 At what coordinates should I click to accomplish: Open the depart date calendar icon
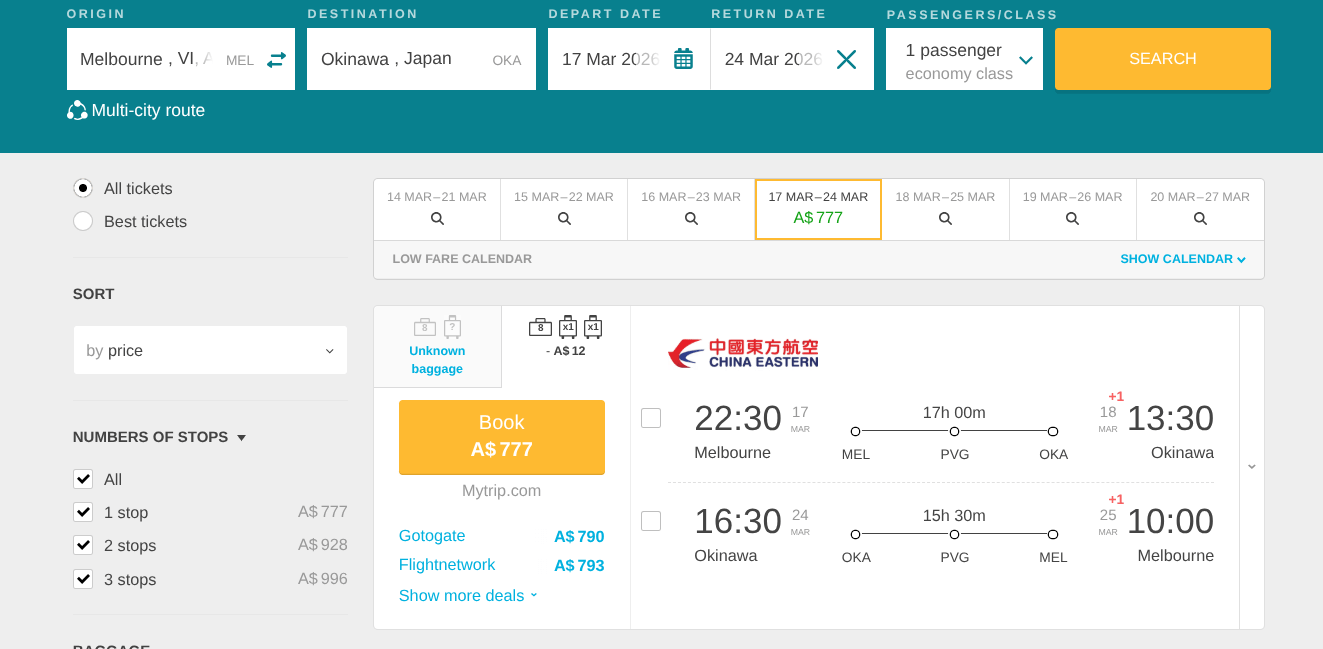point(683,59)
